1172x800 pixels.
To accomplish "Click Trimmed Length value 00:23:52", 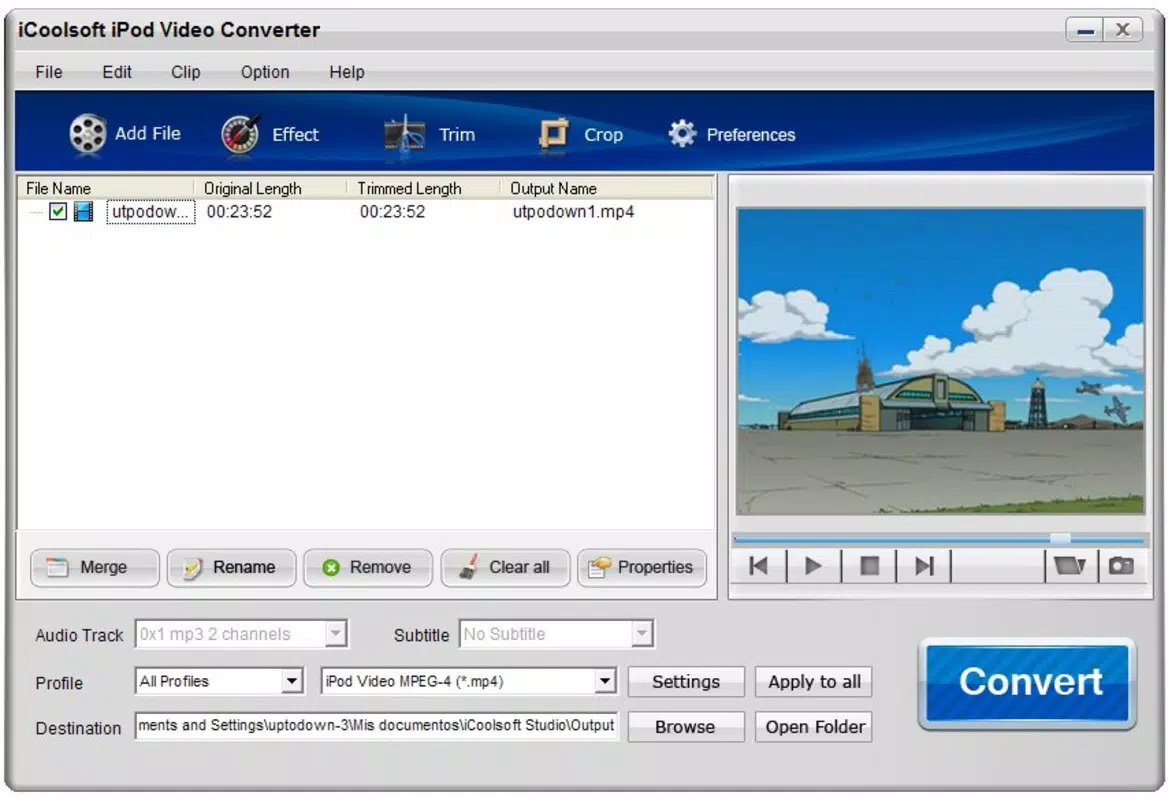I will pos(392,212).
